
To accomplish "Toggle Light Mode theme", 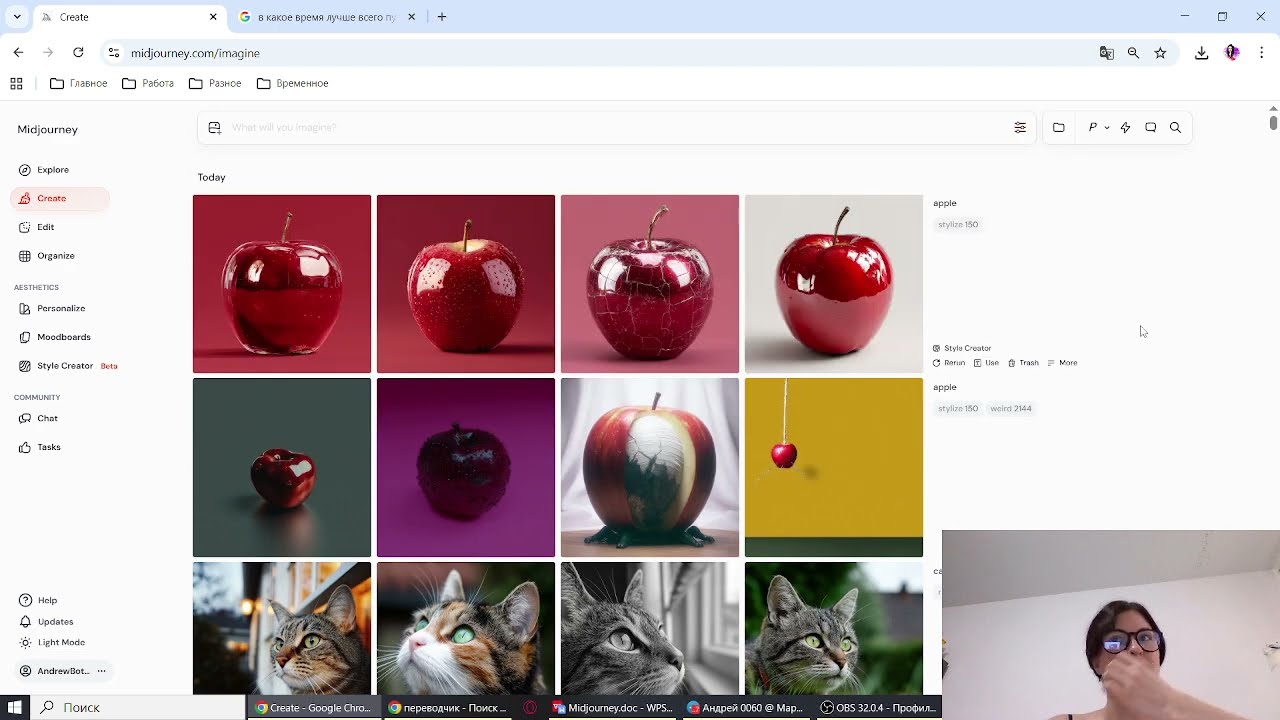I will tap(52, 642).
